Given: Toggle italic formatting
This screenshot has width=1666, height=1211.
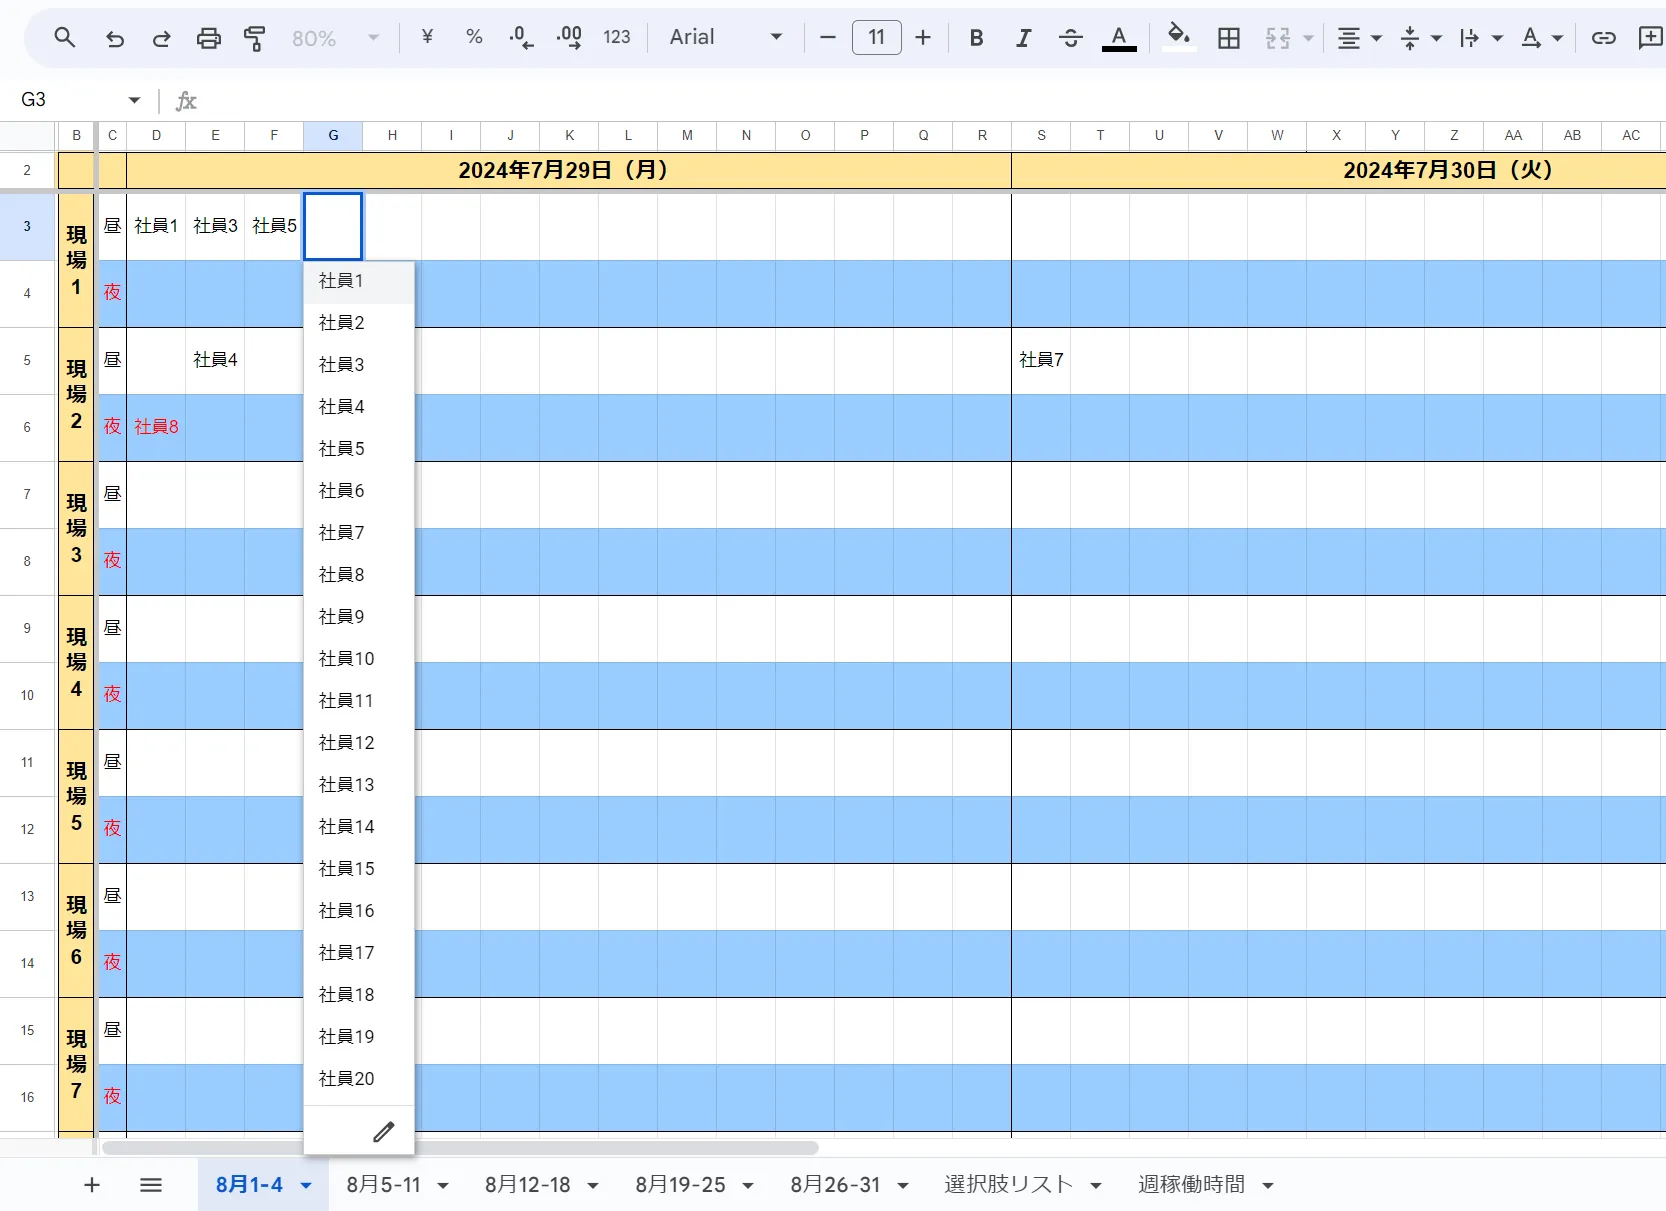Looking at the screenshot, I should coord(1023,38).
